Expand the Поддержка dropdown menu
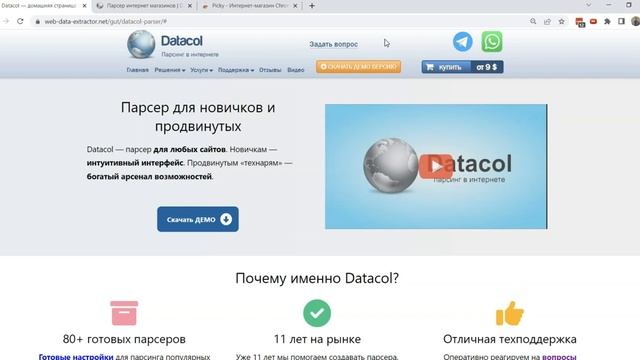 pos(236,70)
